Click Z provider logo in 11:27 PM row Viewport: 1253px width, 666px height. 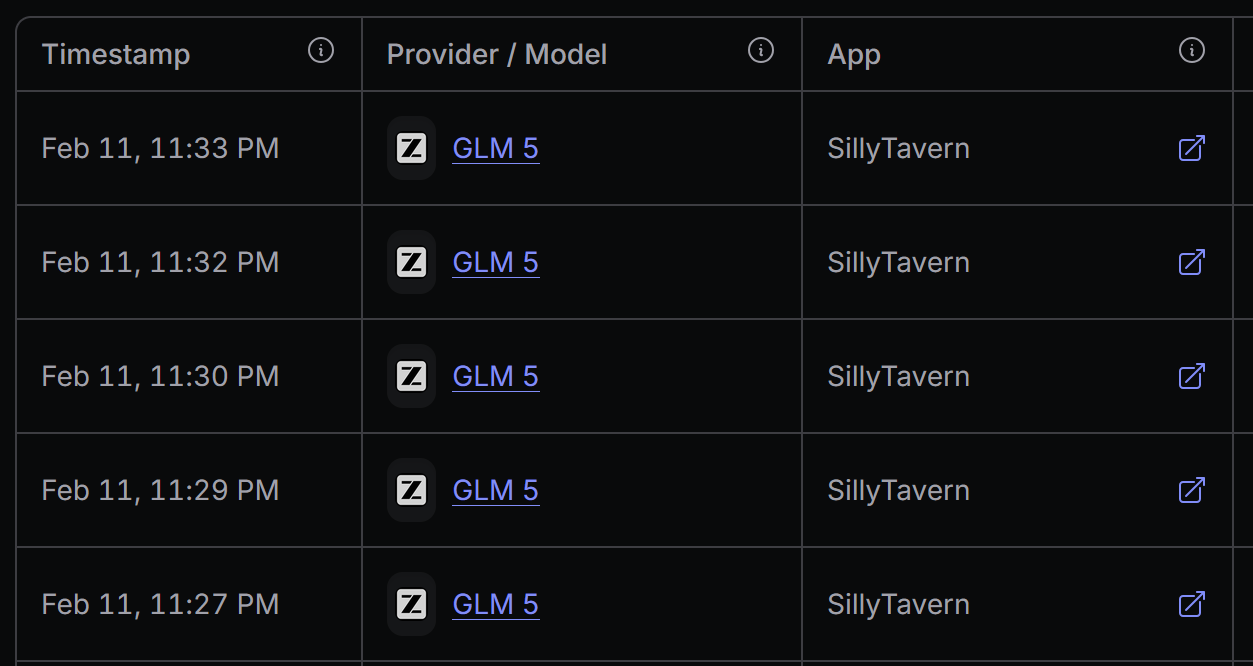click(x=412, y=605)
